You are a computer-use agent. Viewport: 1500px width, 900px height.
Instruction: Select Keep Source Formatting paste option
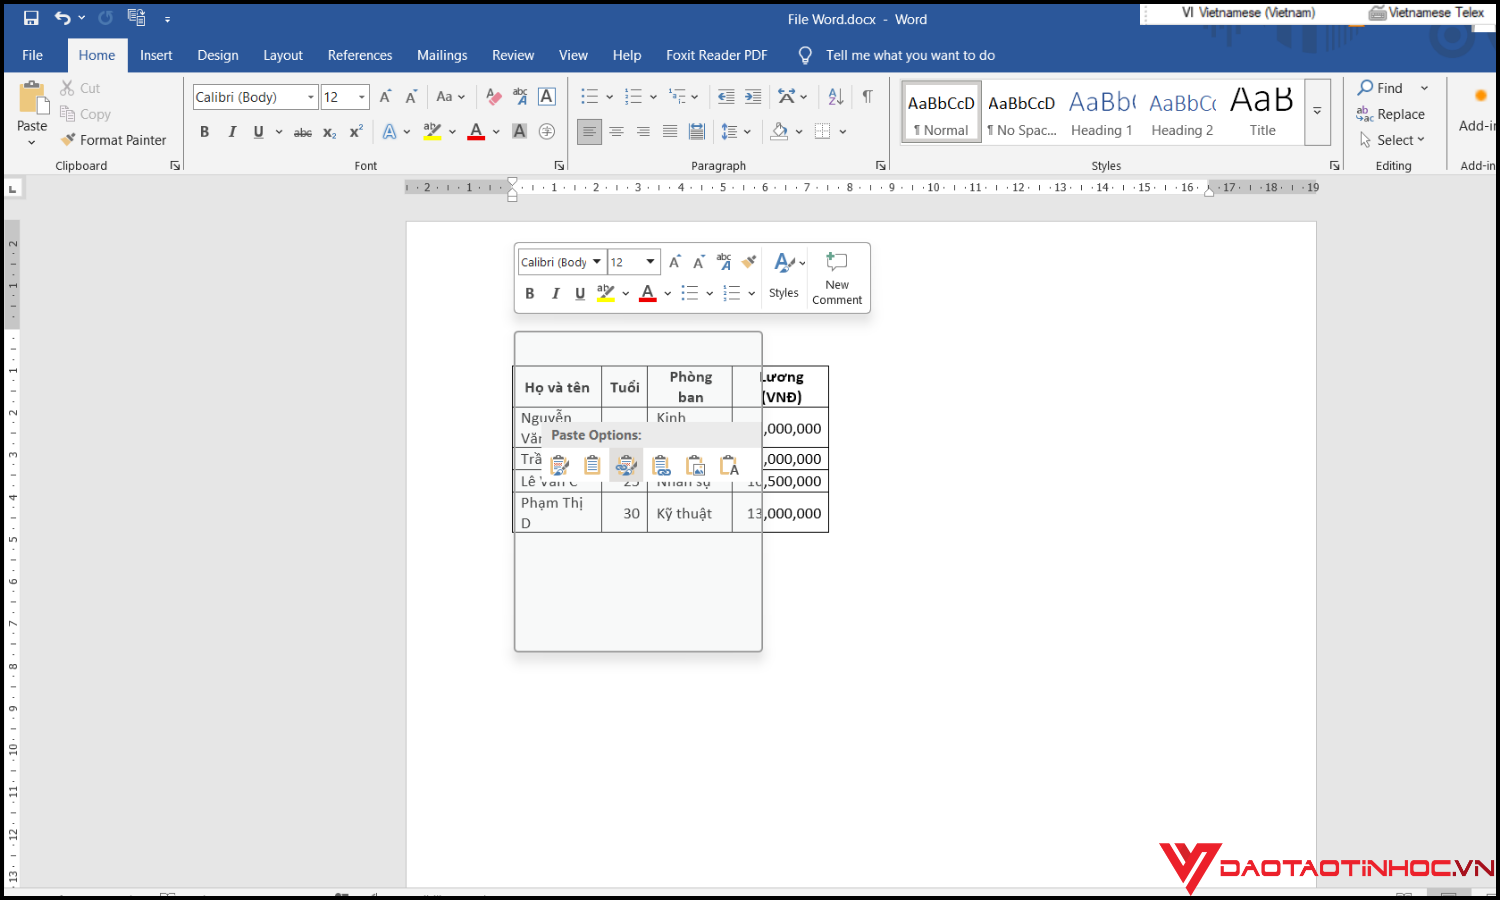560,465
